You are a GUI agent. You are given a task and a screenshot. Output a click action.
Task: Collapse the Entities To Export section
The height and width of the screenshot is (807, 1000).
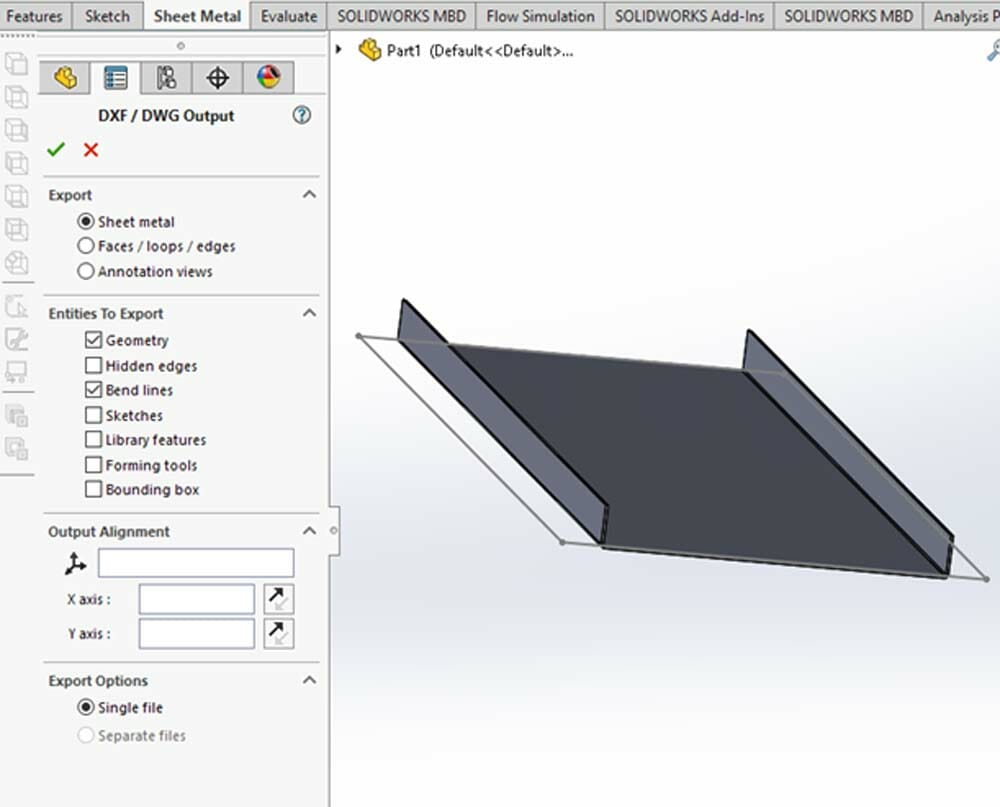[310, 313]
